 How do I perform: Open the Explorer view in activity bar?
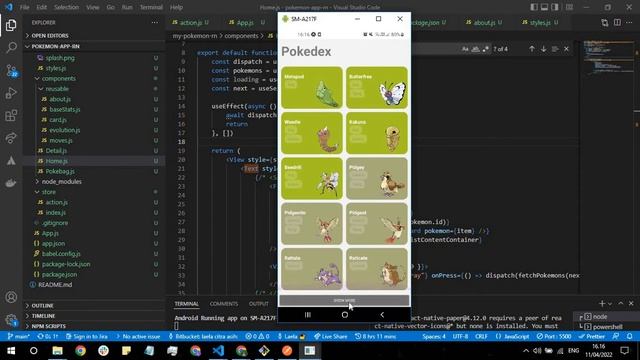[11, 25]
